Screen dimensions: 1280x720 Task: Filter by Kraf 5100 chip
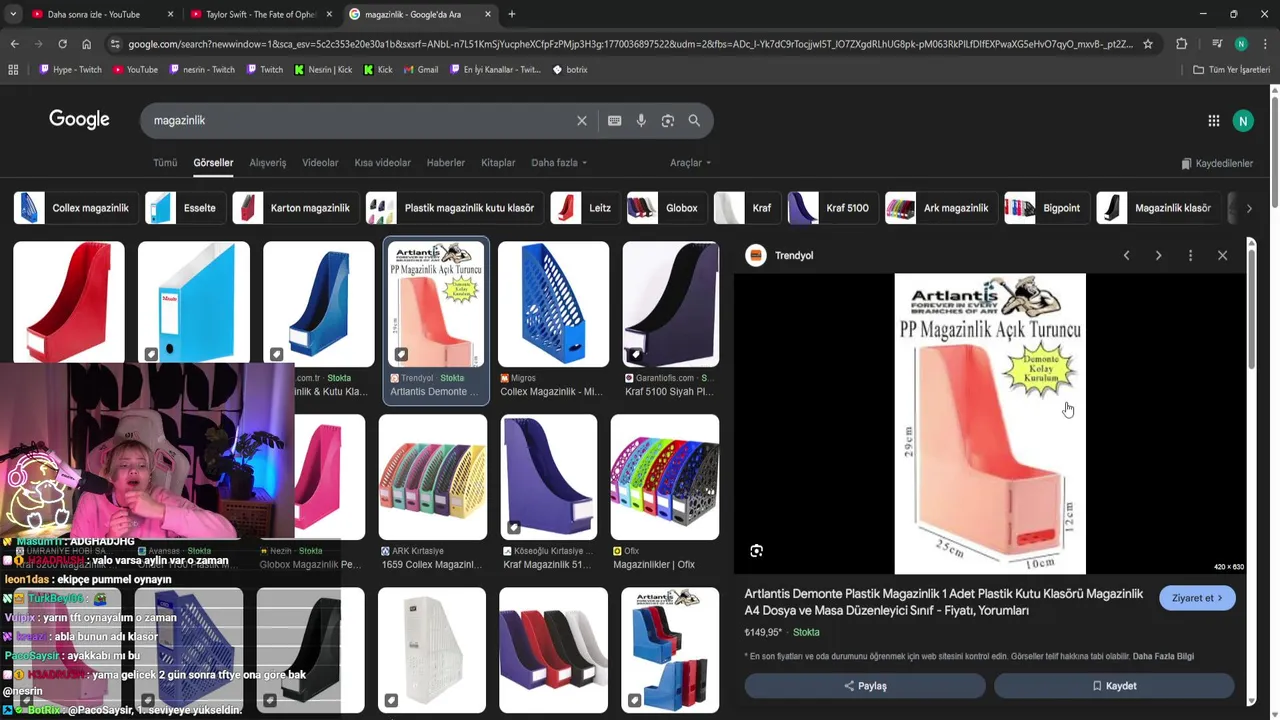click(833, 208)
